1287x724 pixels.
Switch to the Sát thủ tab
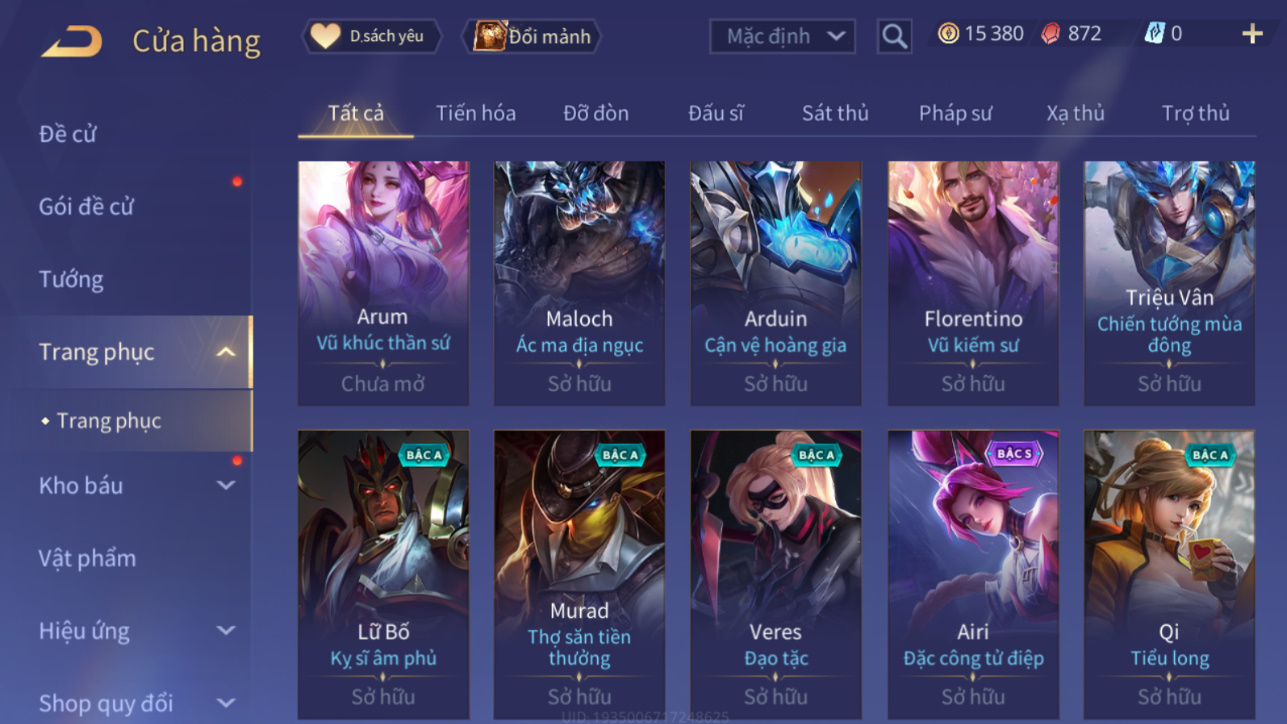click(835, 113)
